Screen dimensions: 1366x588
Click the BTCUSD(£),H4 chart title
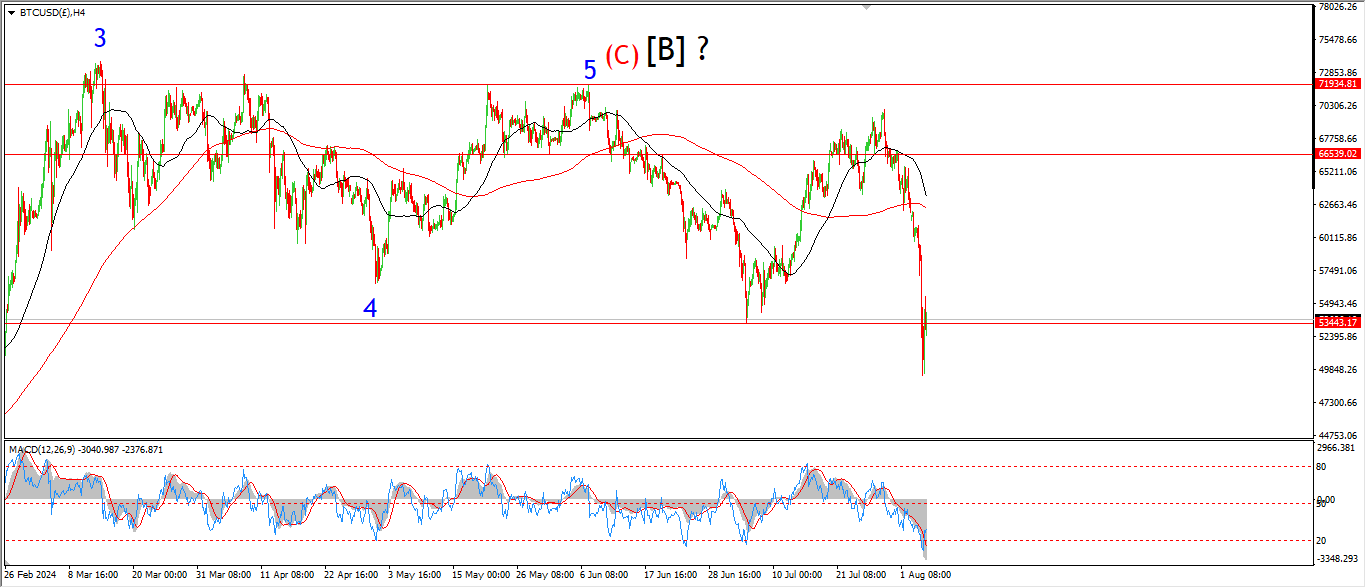click(x=54, y=12)
